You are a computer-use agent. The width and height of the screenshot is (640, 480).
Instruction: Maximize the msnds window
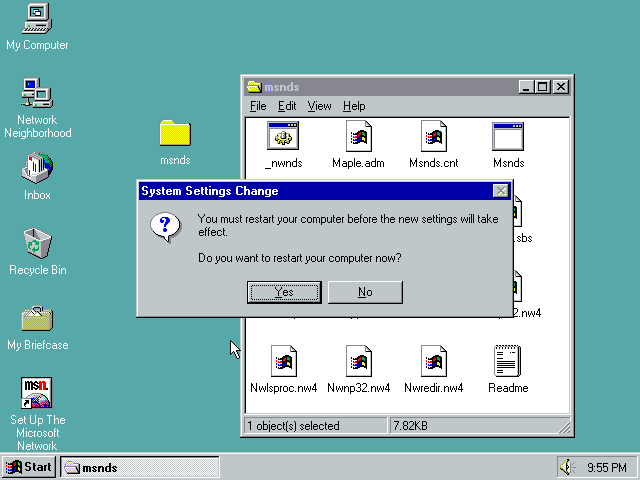[x=542, y=87]
